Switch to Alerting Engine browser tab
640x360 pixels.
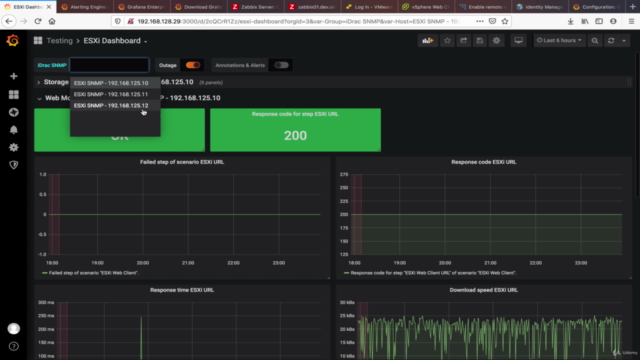(83, 7)
